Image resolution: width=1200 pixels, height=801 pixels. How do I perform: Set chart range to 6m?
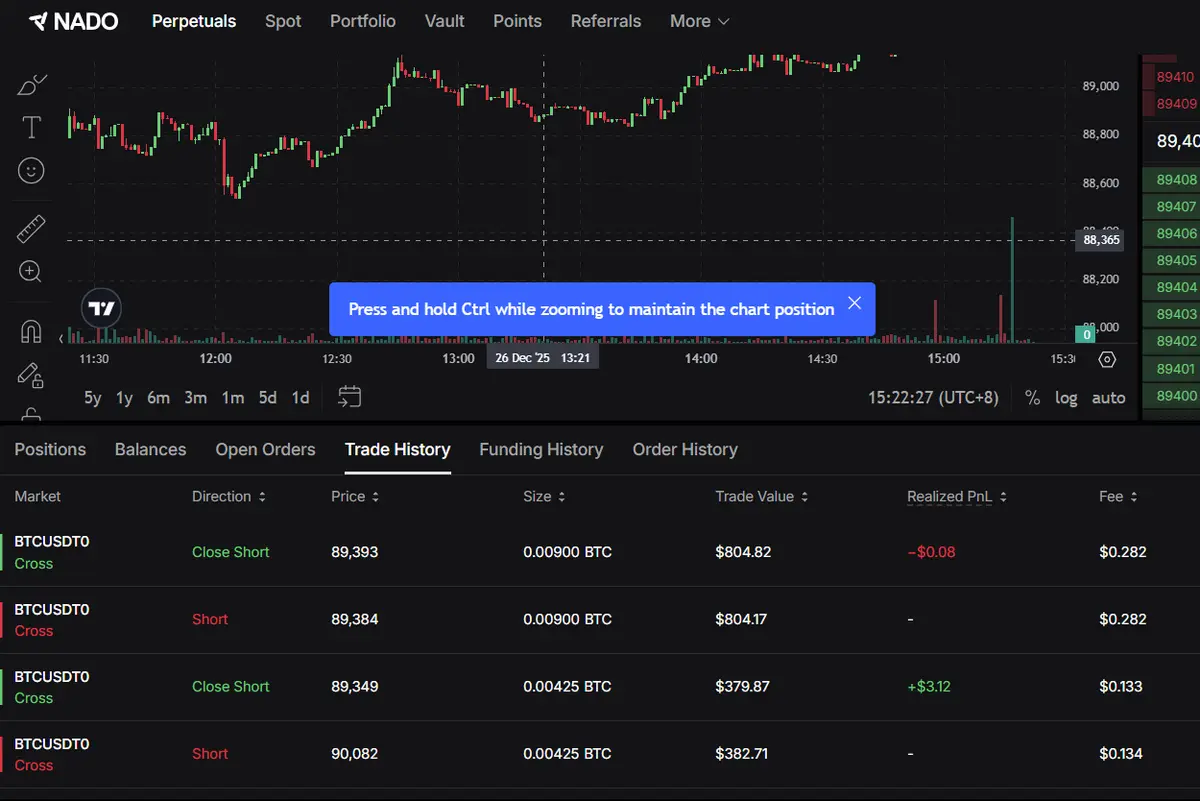click(x=158, y=398)
